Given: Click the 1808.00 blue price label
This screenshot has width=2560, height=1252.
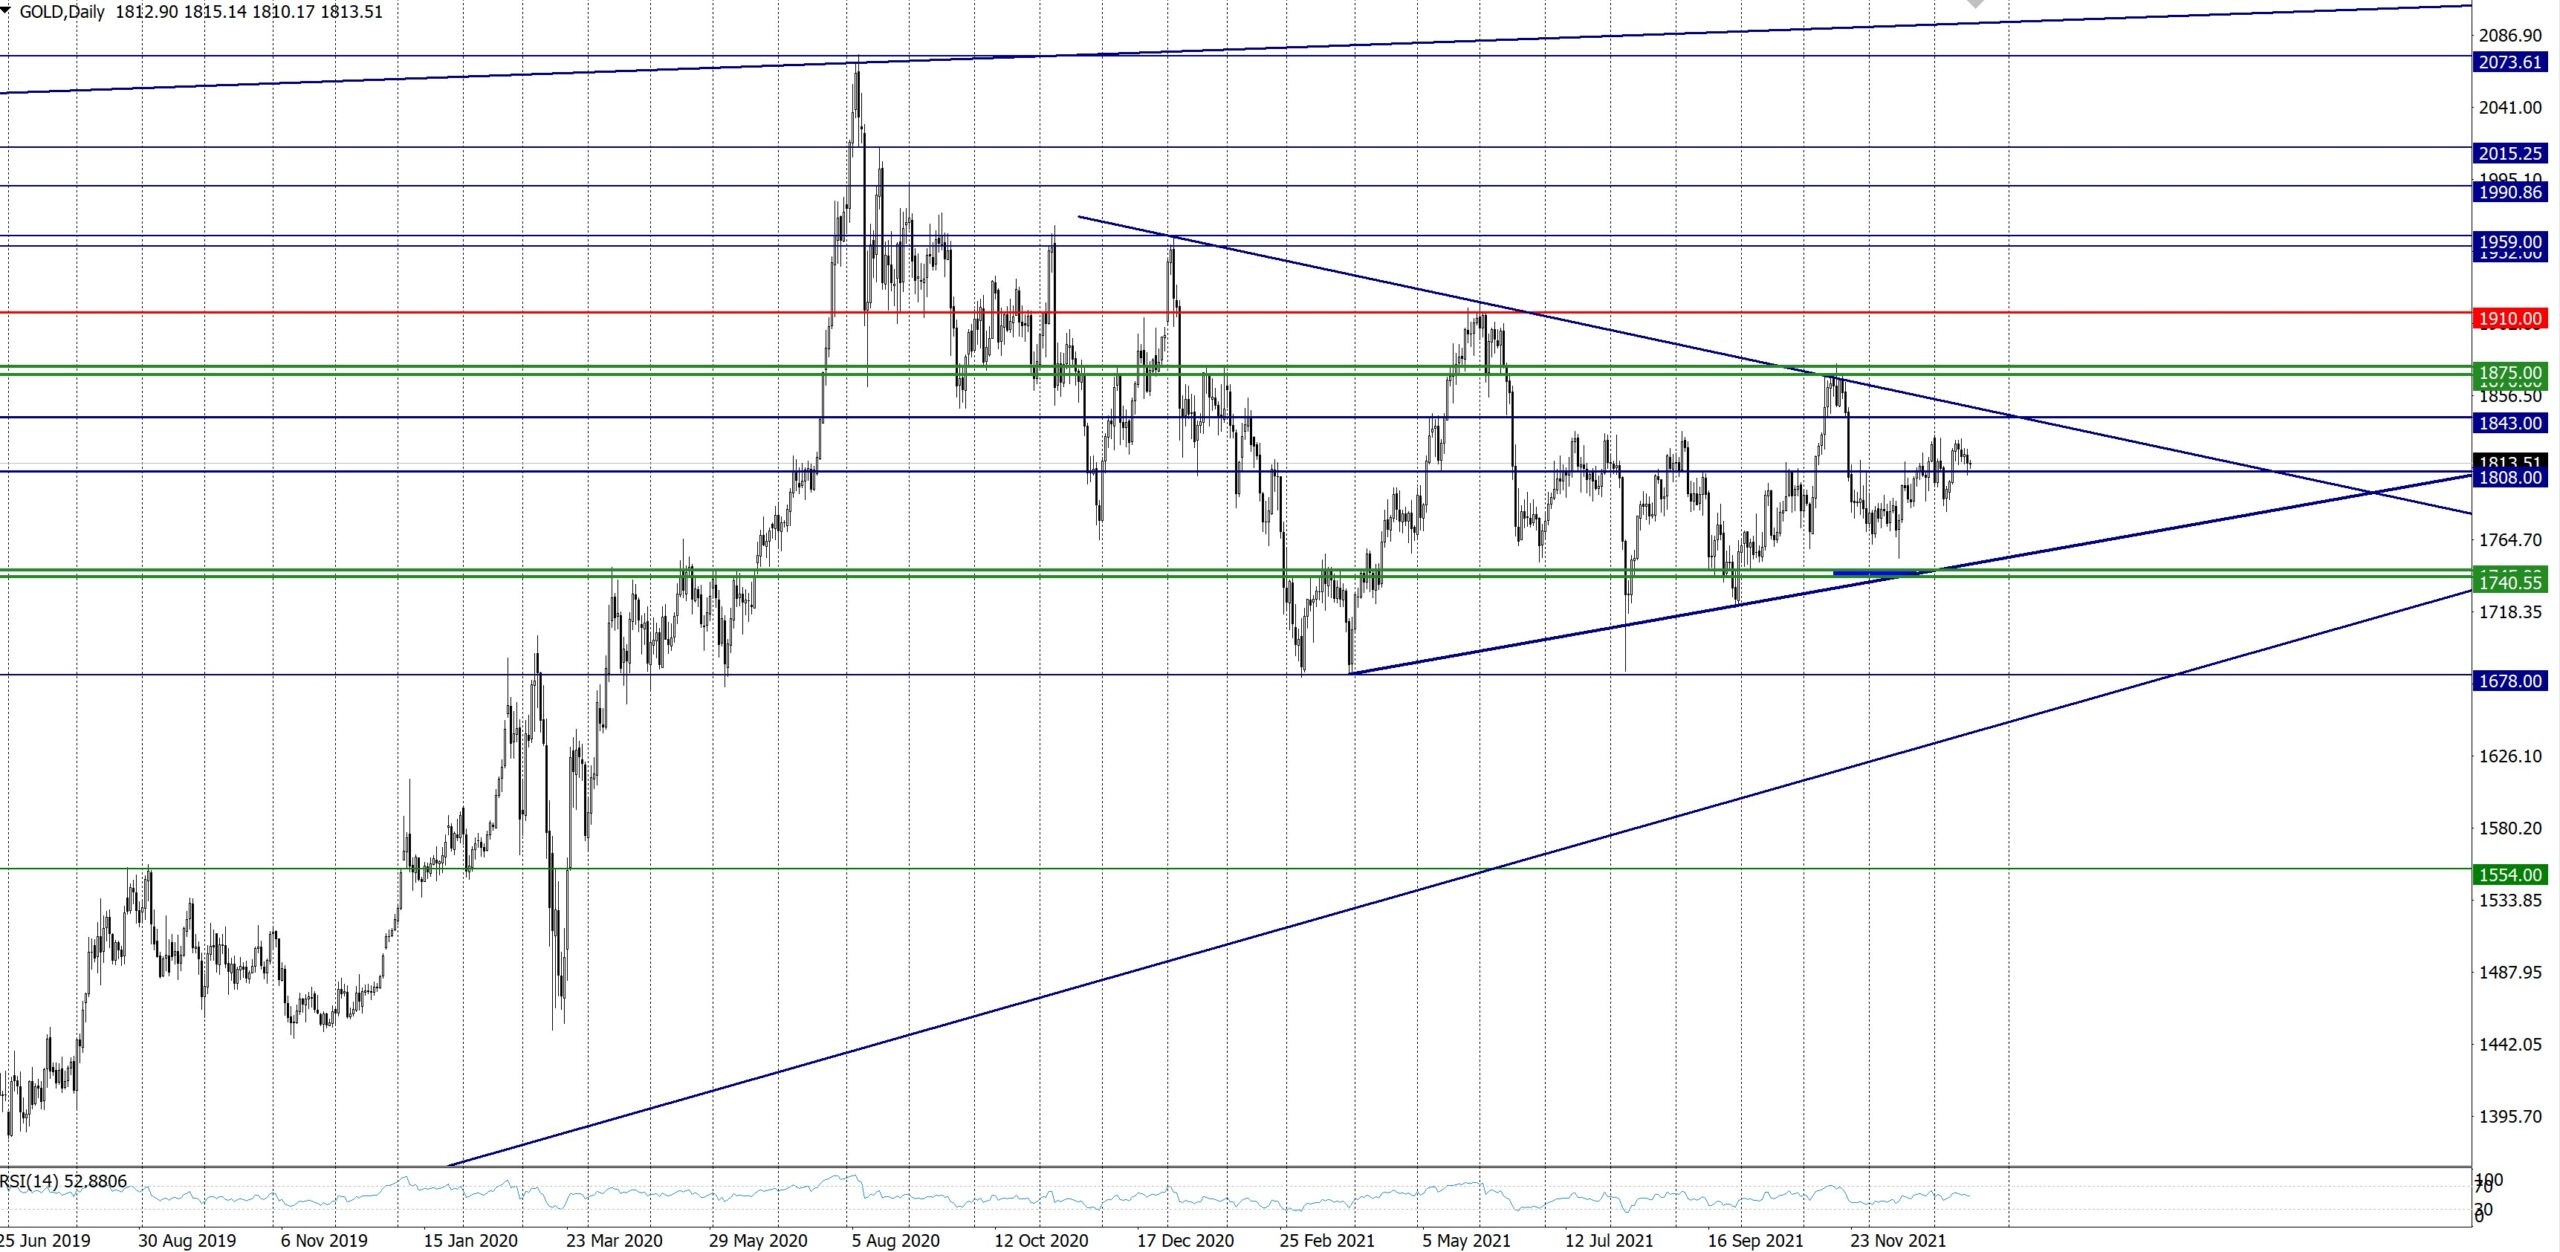Looking at the screenshot, I should (x=2509, y=478).
